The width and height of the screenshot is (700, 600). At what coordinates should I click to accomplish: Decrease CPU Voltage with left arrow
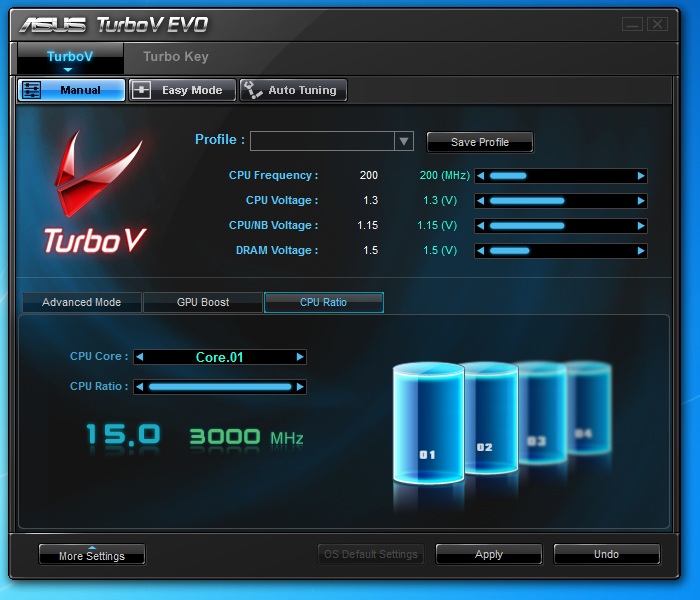click(x=481, y=201)
